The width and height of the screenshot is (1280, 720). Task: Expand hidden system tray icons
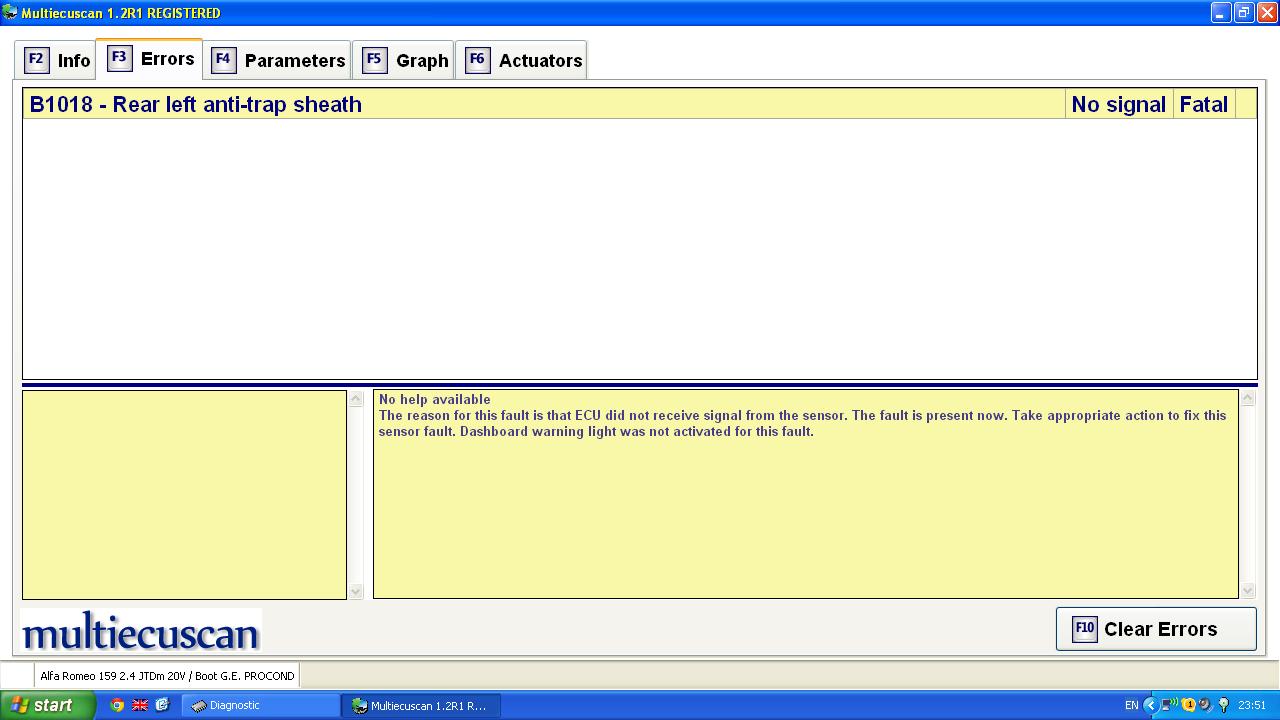click(1150, 705)
